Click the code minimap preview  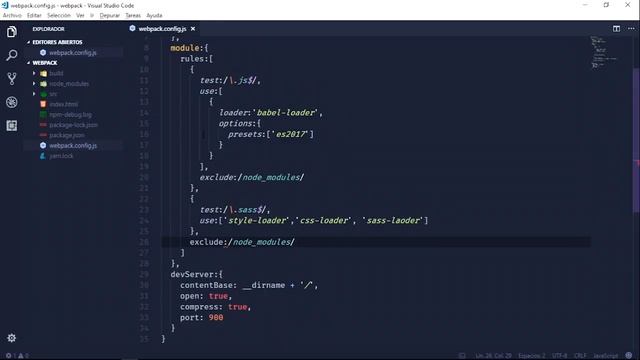pos(603,52)
